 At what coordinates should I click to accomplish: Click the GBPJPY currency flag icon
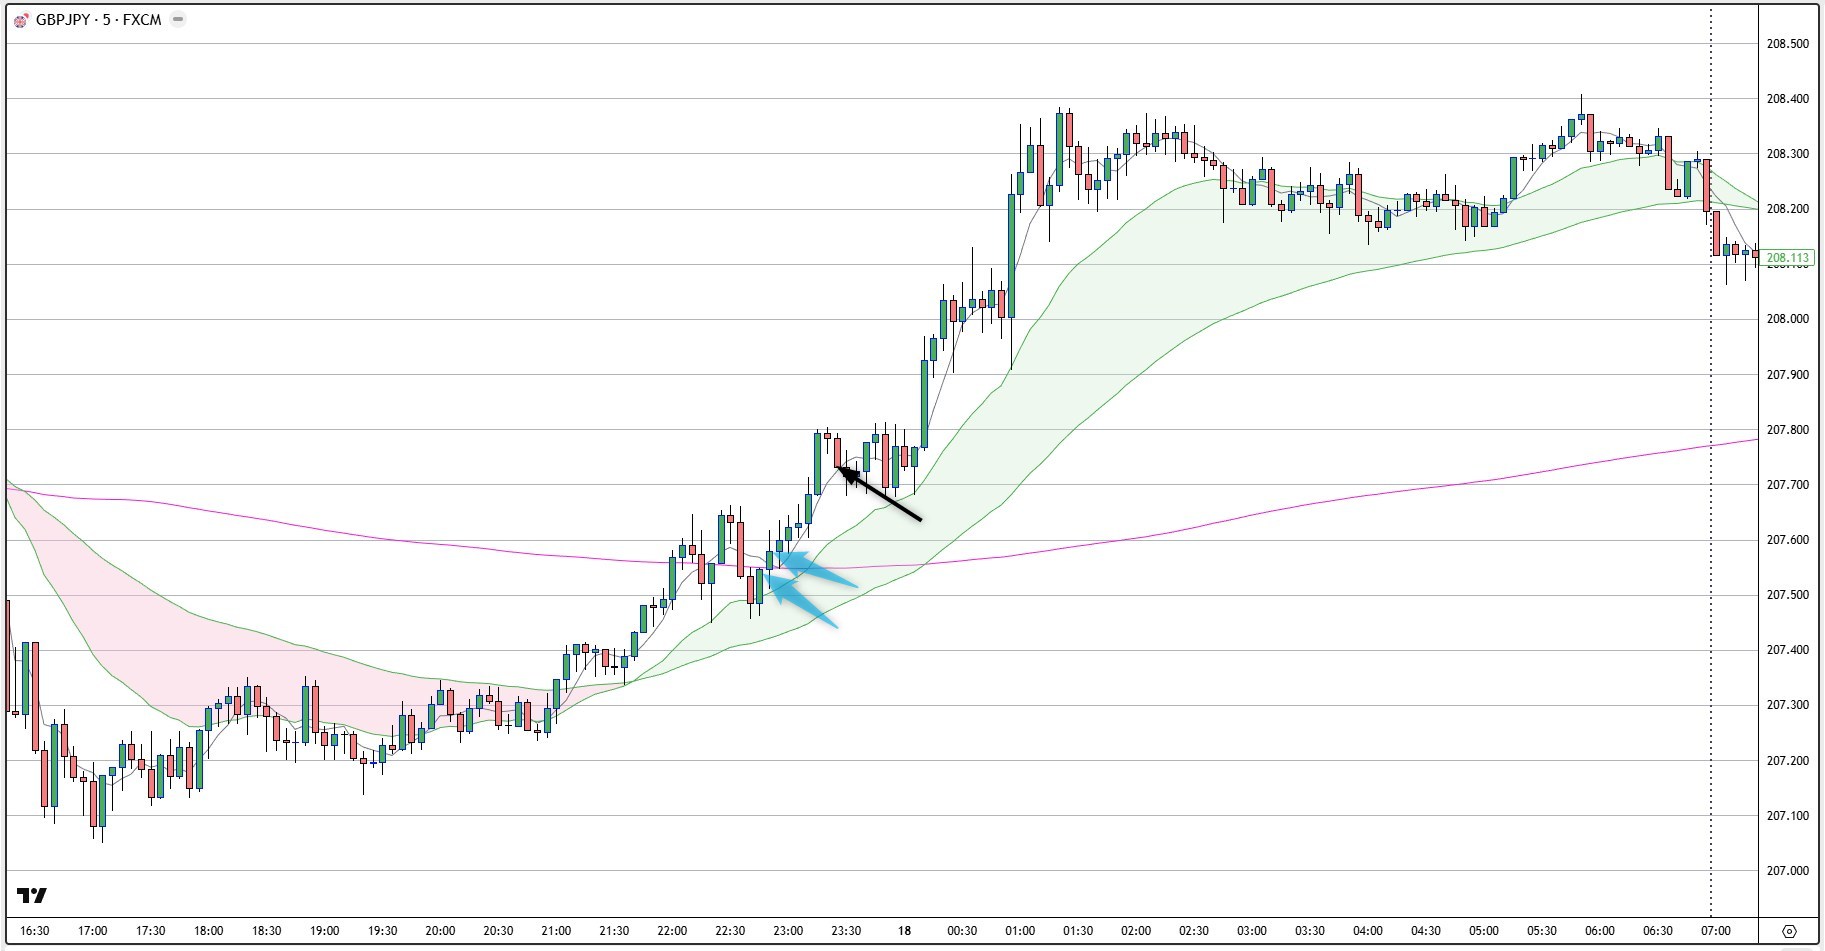click(x=20, y=19)
